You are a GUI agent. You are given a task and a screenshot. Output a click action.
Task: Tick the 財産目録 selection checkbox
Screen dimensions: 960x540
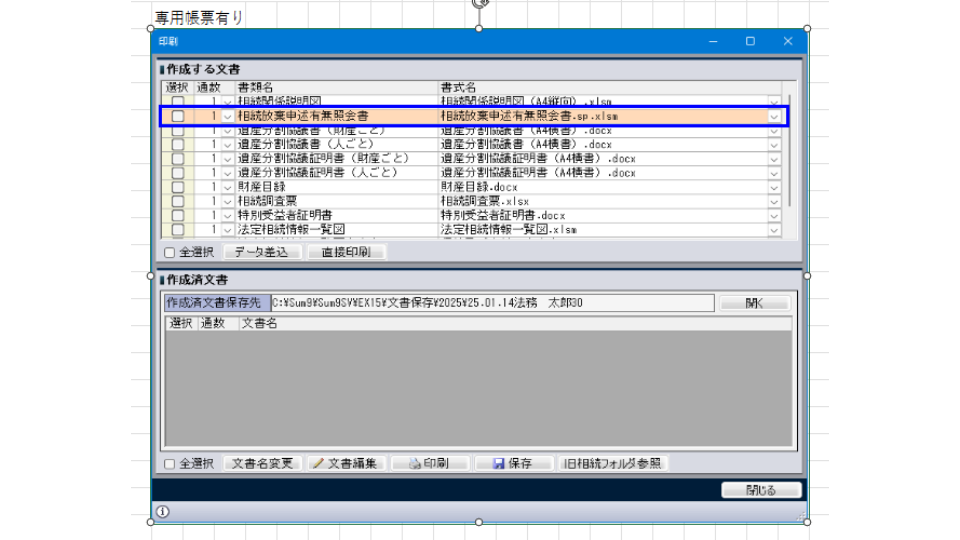coord(178,187)
